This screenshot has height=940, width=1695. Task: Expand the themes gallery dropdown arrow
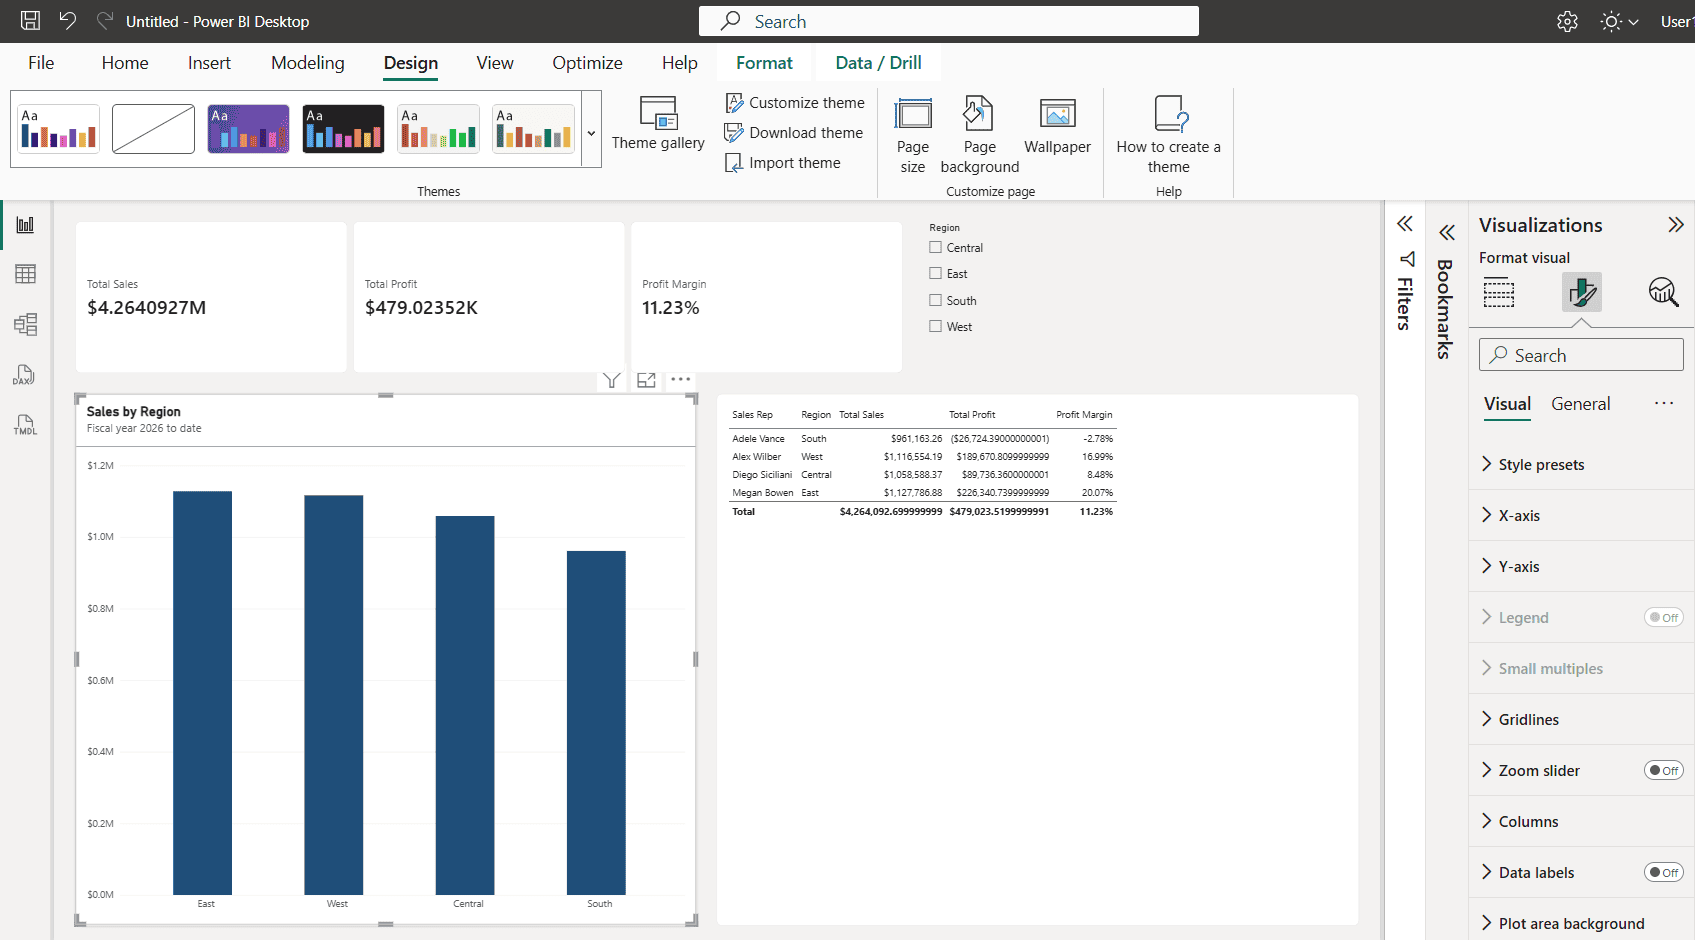591,133
